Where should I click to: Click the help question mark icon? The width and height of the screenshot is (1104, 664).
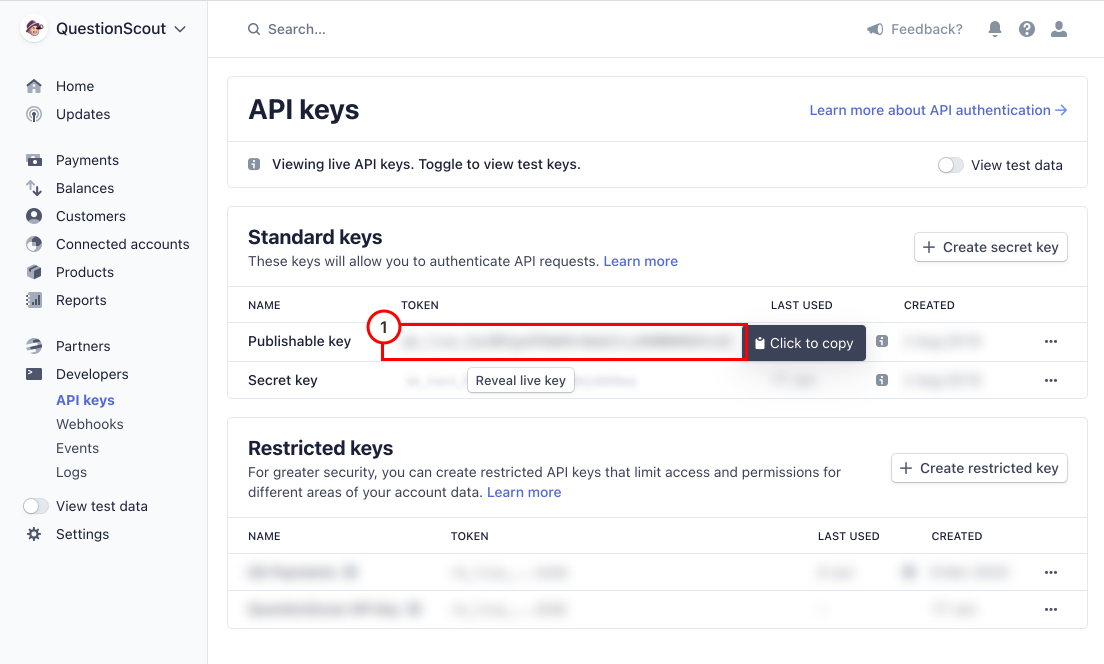(1027, 29)
